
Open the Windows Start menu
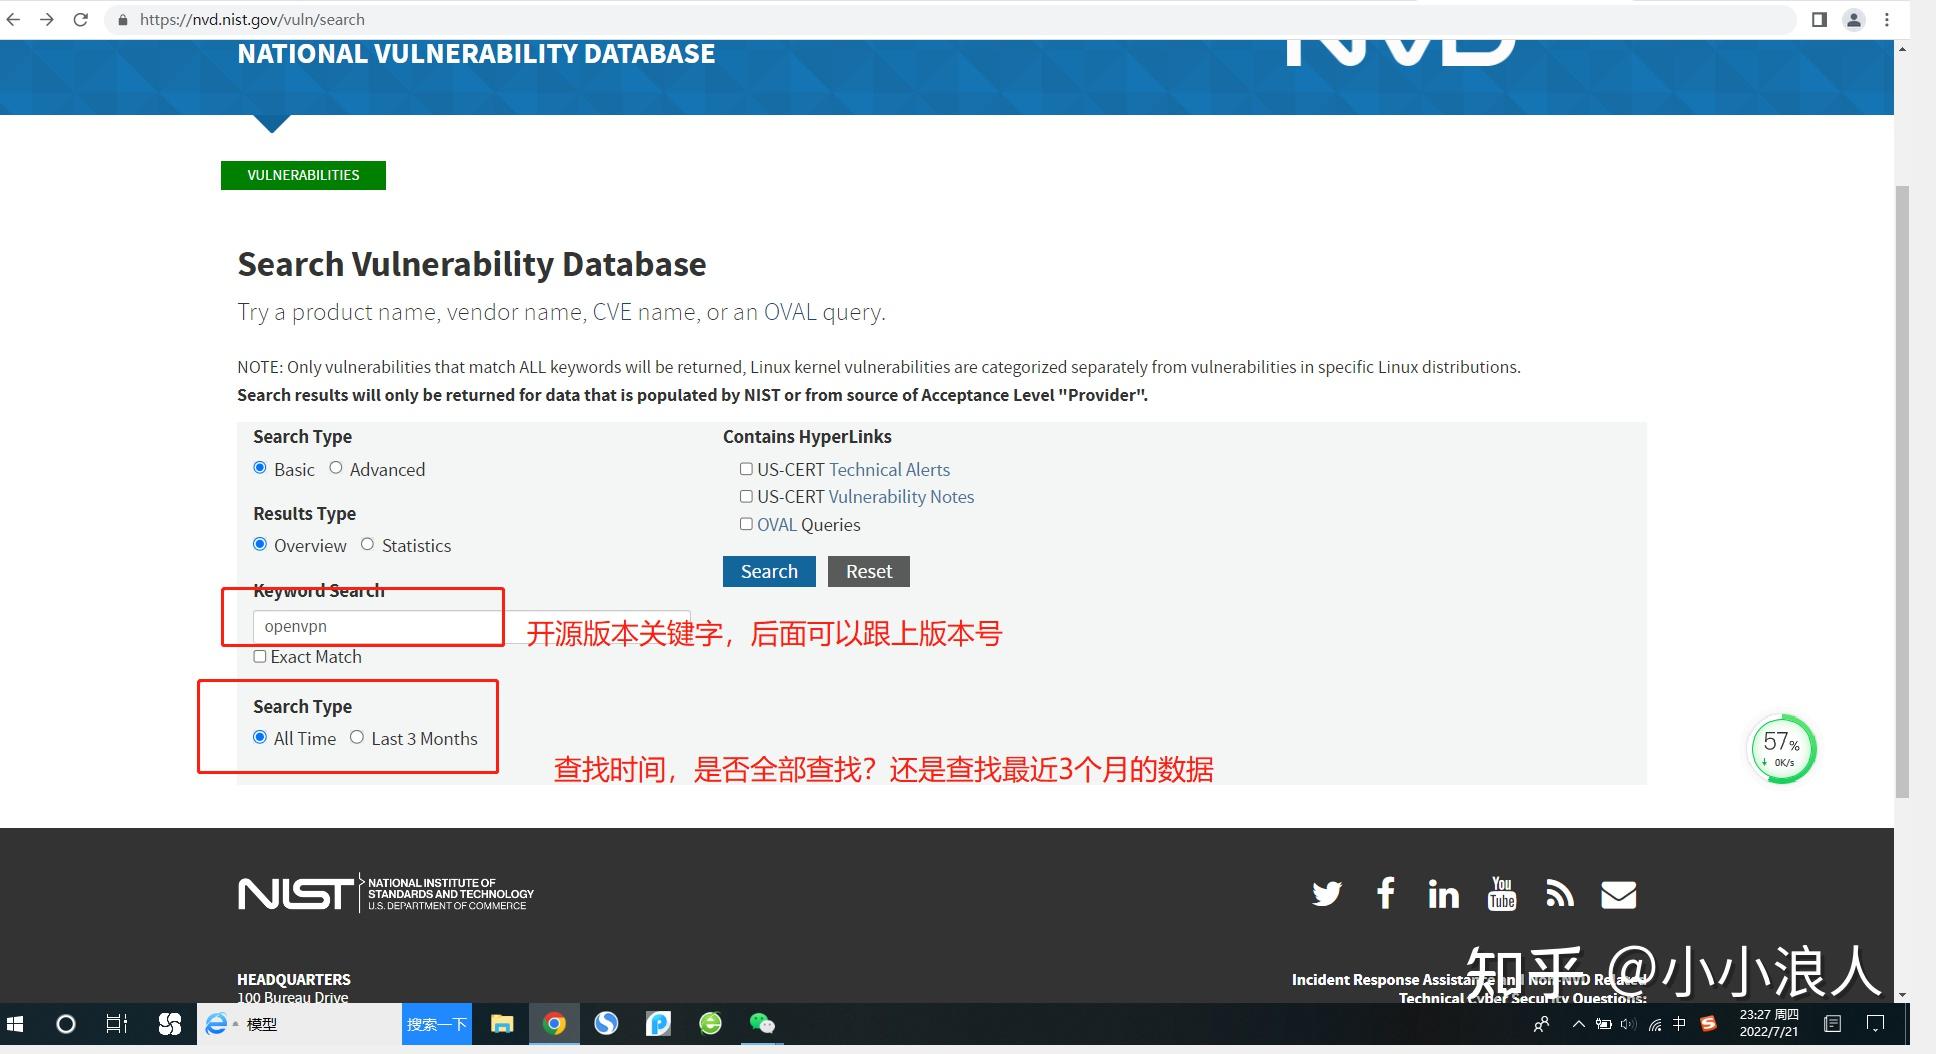coord(14,1024)
